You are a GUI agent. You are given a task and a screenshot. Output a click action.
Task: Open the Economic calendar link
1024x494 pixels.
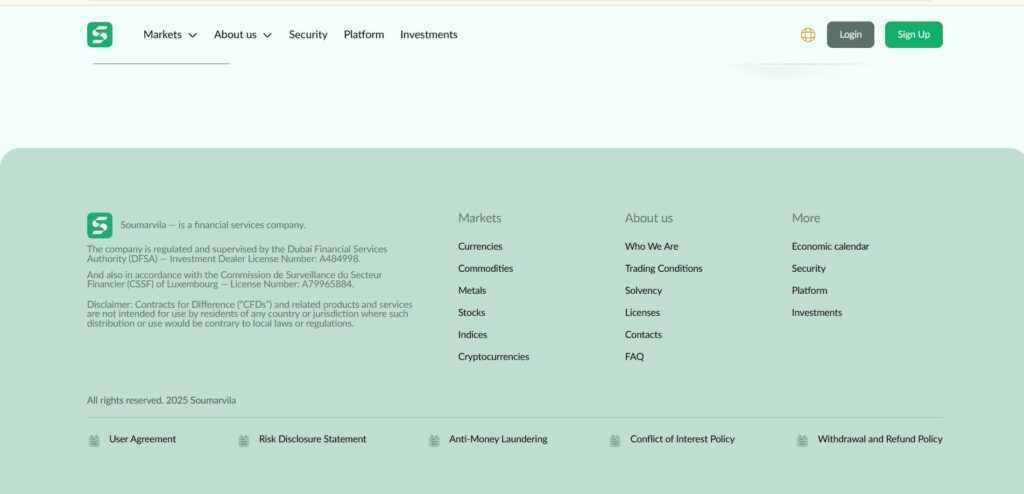pyautogui.click(x=830, y=247)
